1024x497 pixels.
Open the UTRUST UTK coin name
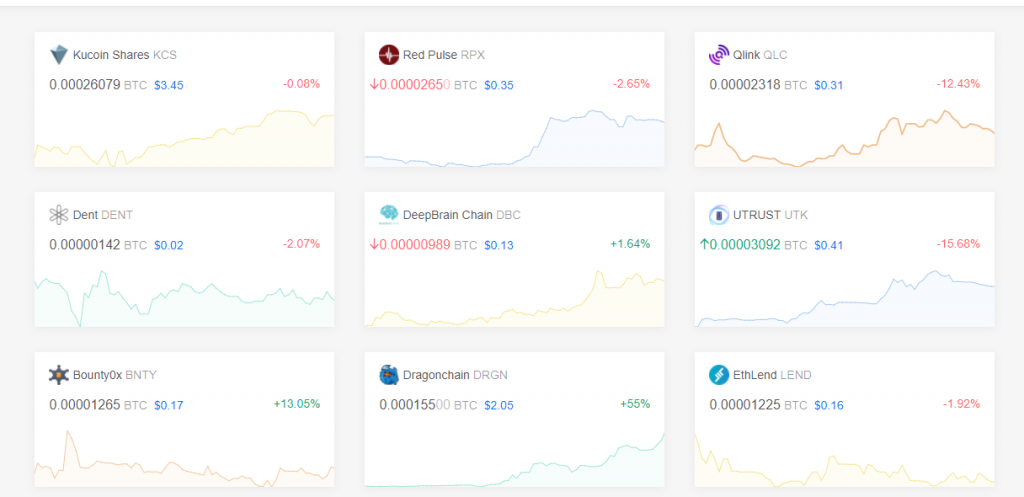[771, 215]
